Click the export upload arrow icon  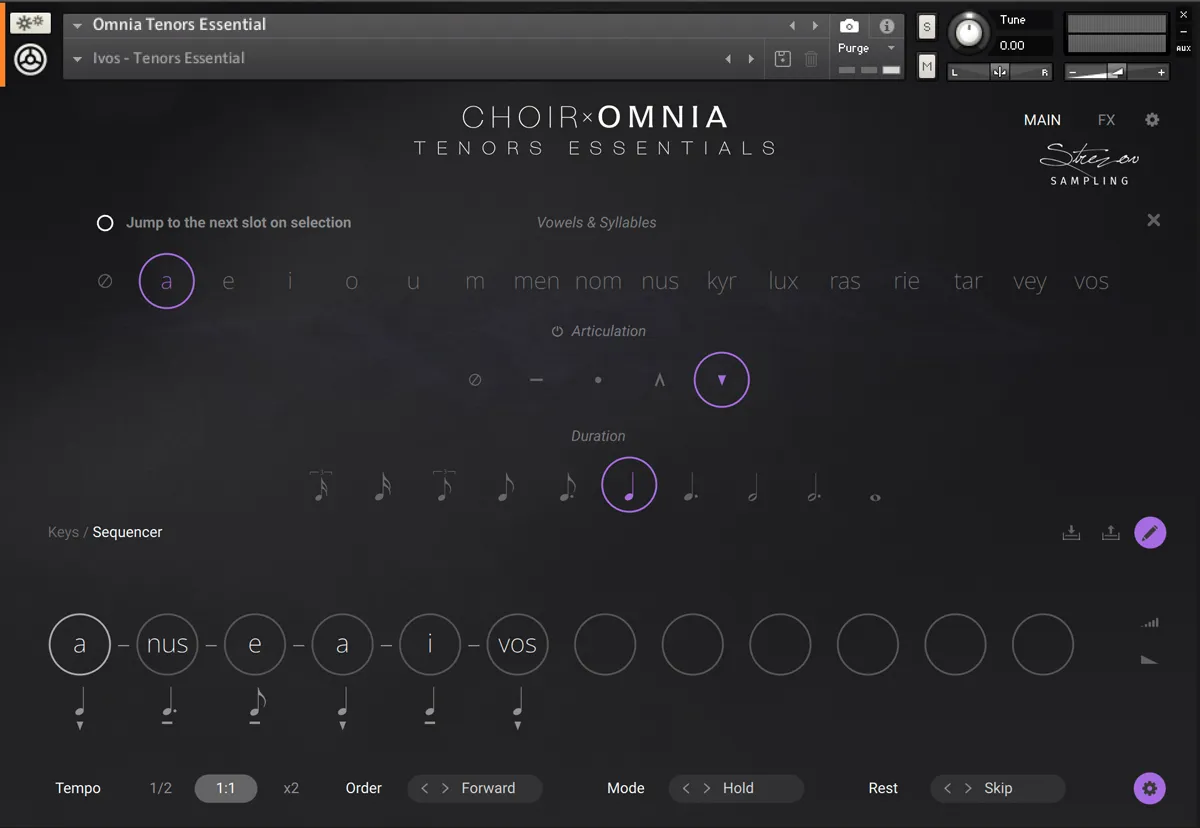1110,533
